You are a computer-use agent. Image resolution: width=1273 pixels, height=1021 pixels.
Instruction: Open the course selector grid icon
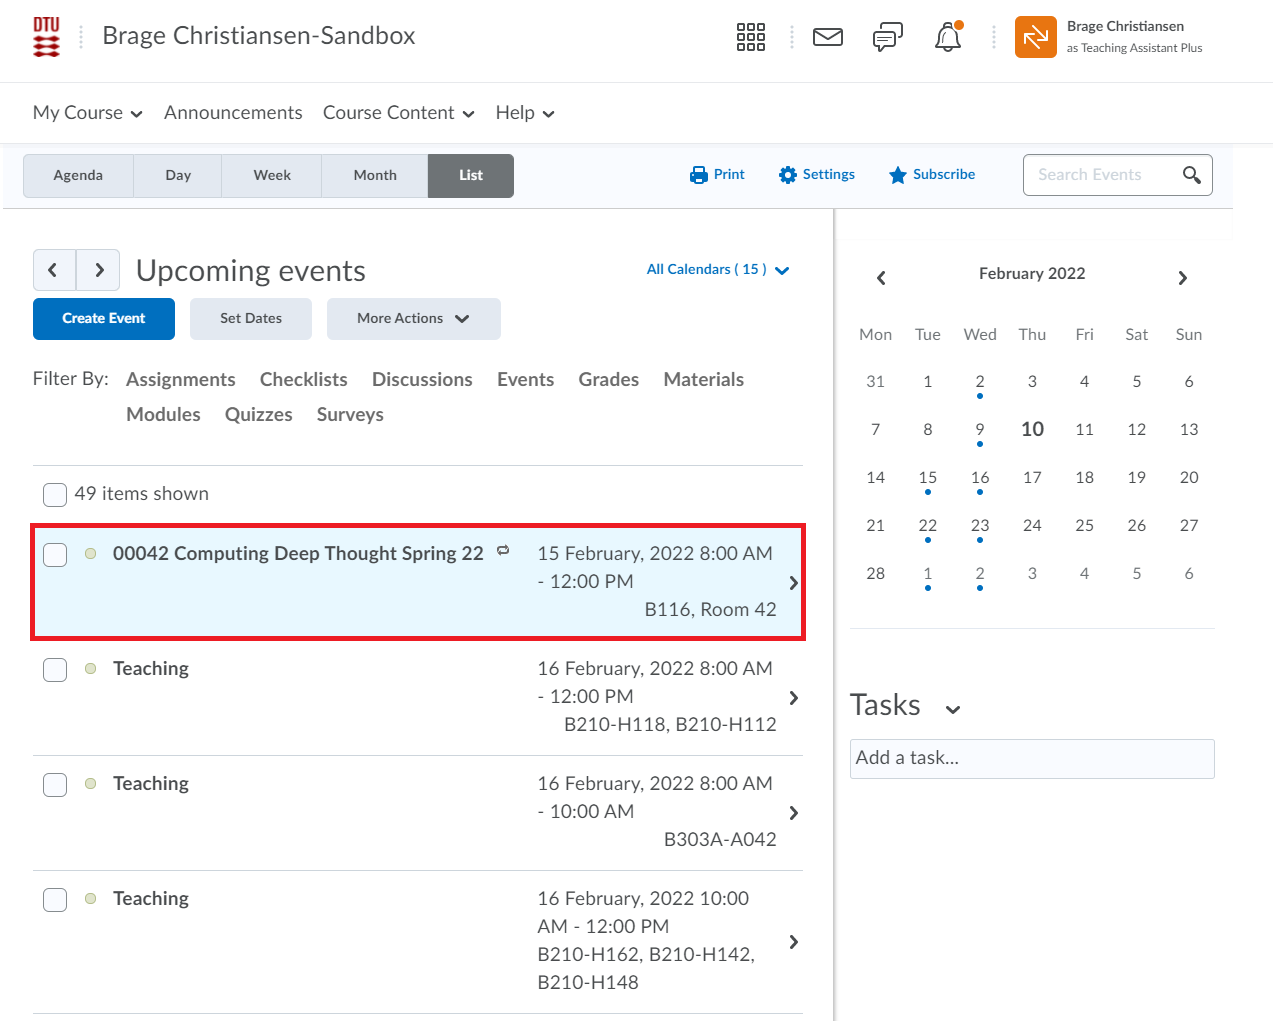tap(750, 37)
